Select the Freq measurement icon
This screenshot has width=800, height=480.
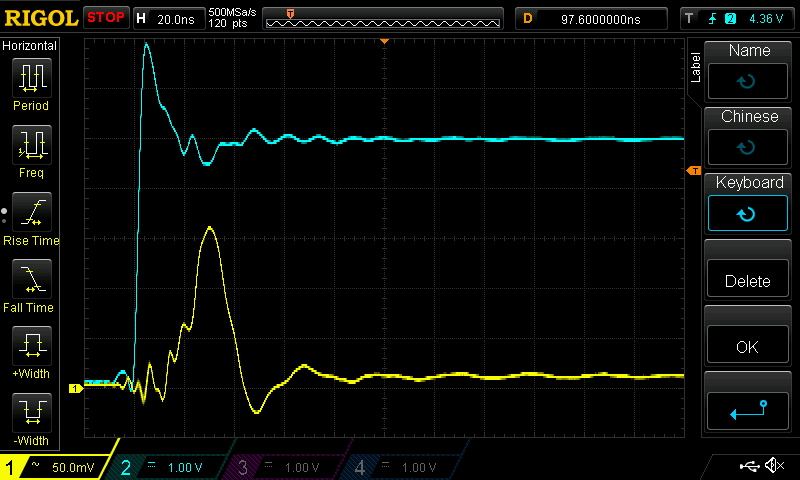(32, 145)
